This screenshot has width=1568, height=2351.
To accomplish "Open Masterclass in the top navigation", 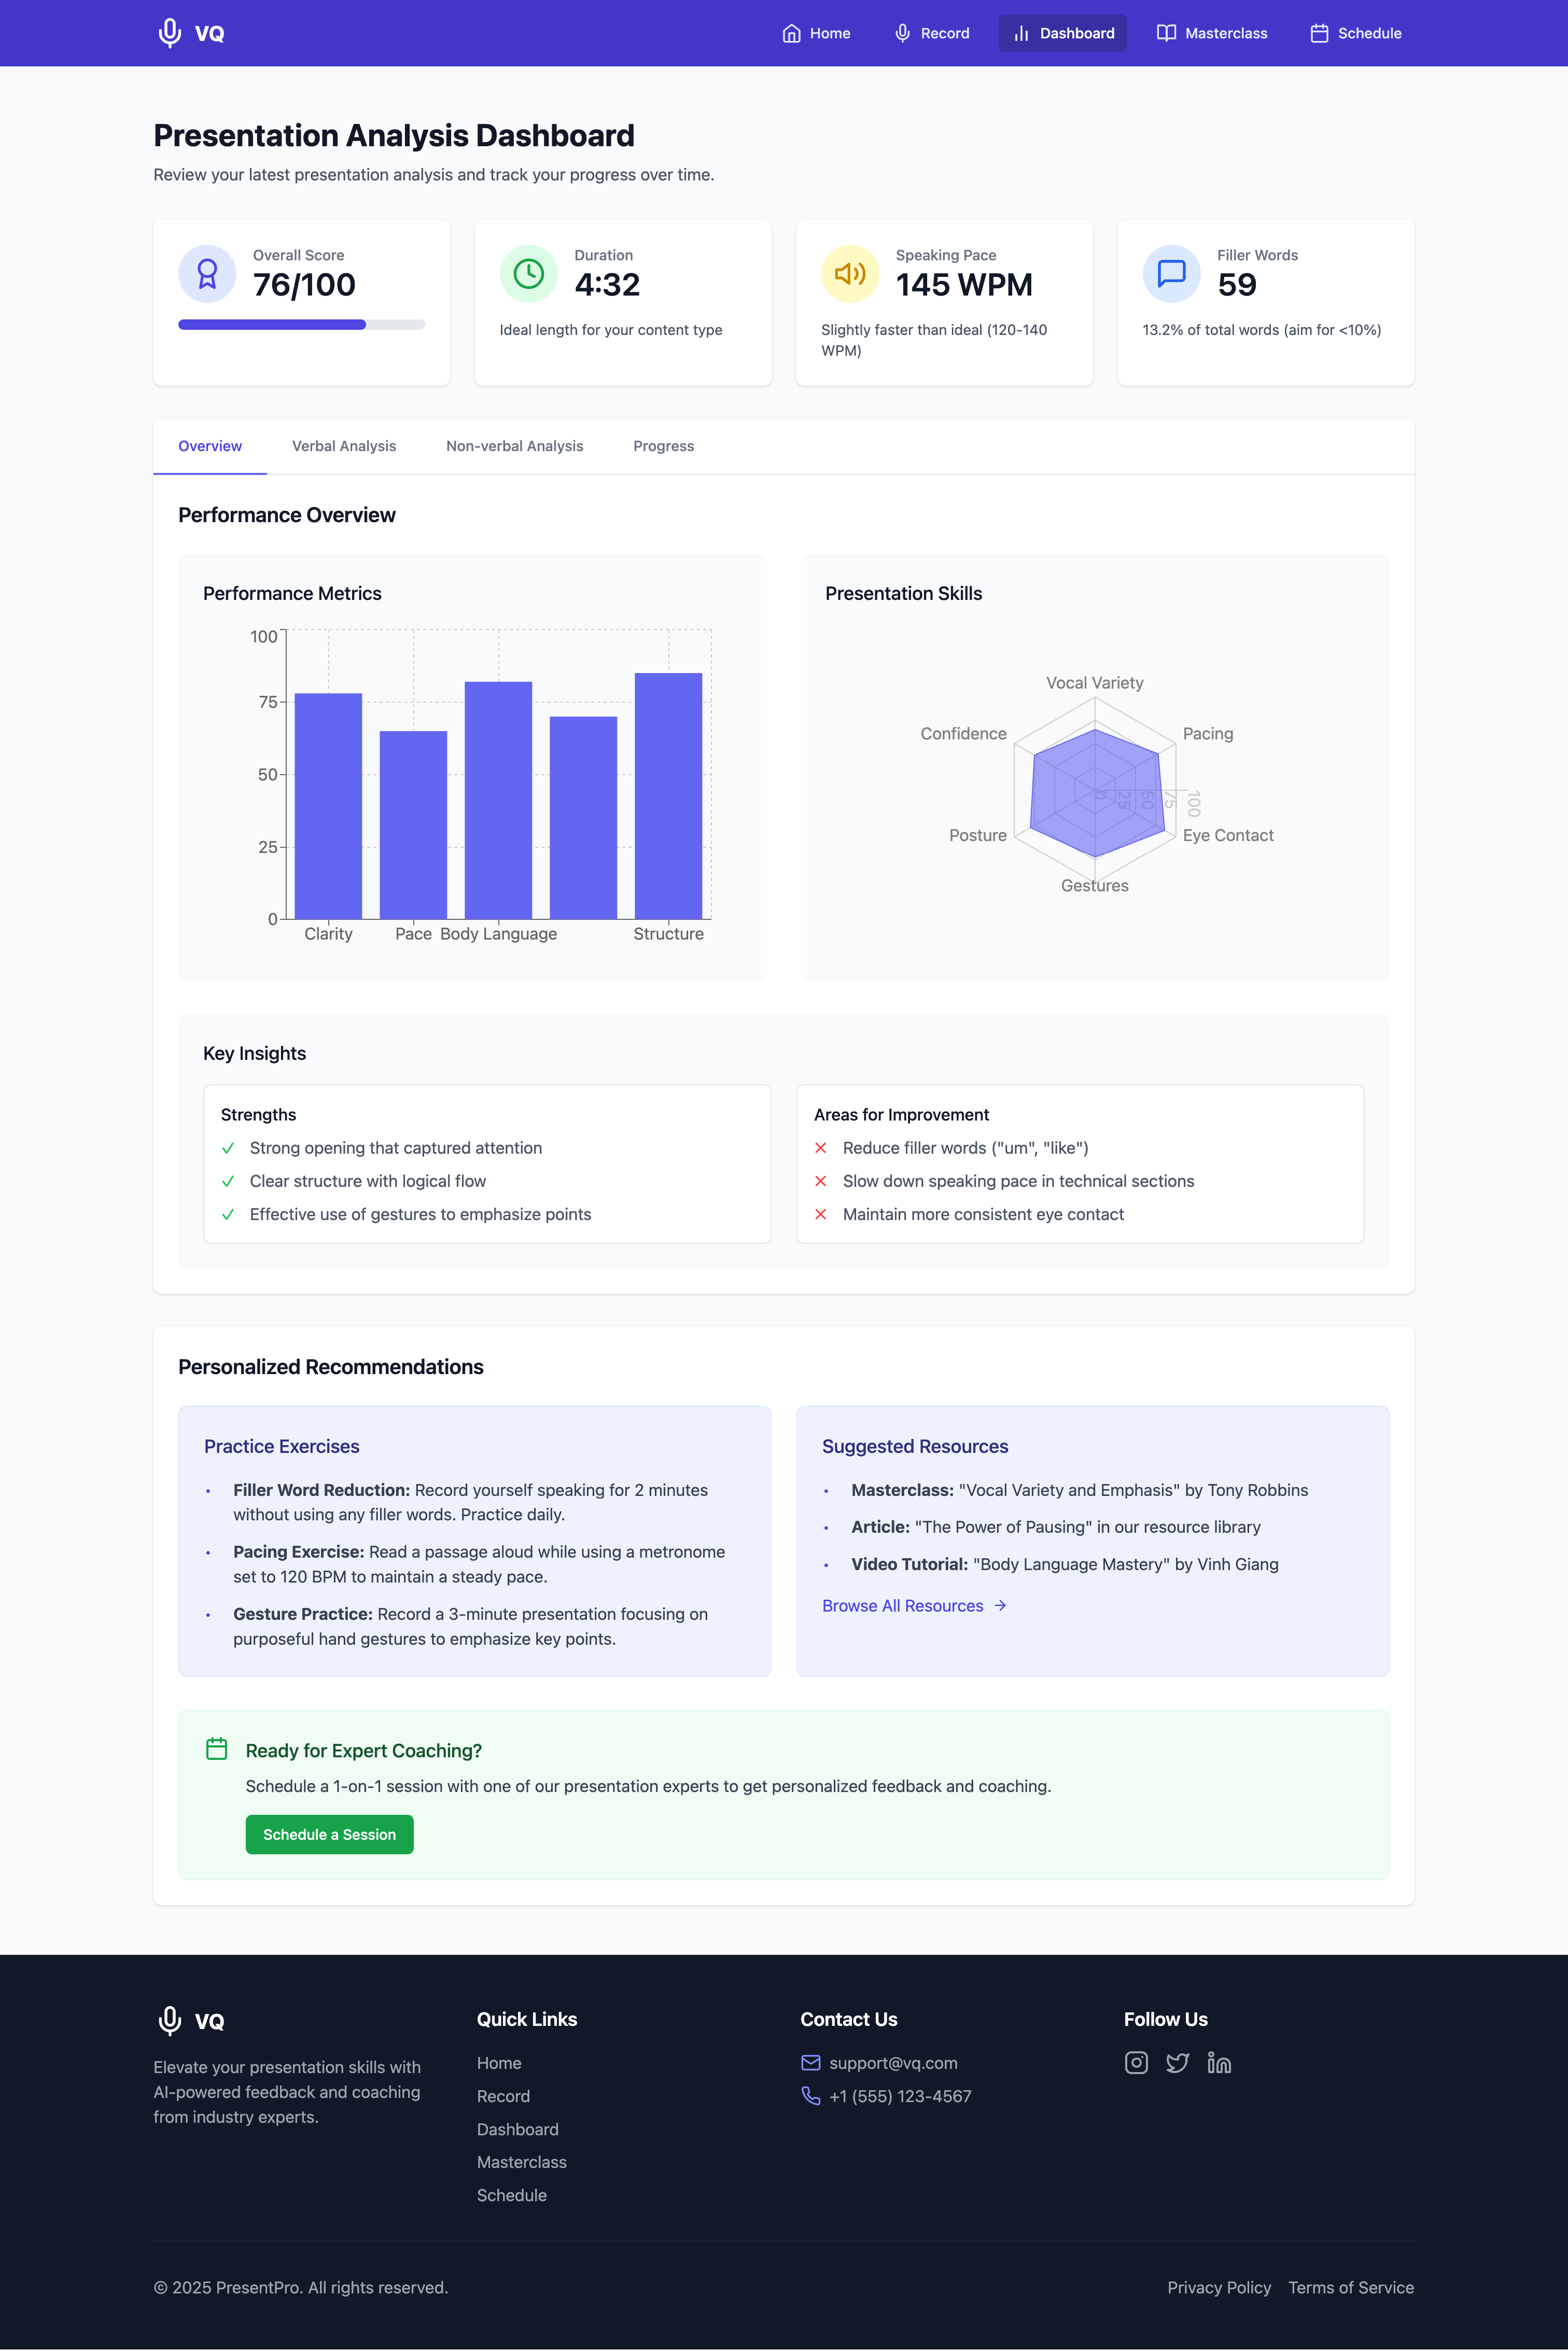I will coord(1212,33).
